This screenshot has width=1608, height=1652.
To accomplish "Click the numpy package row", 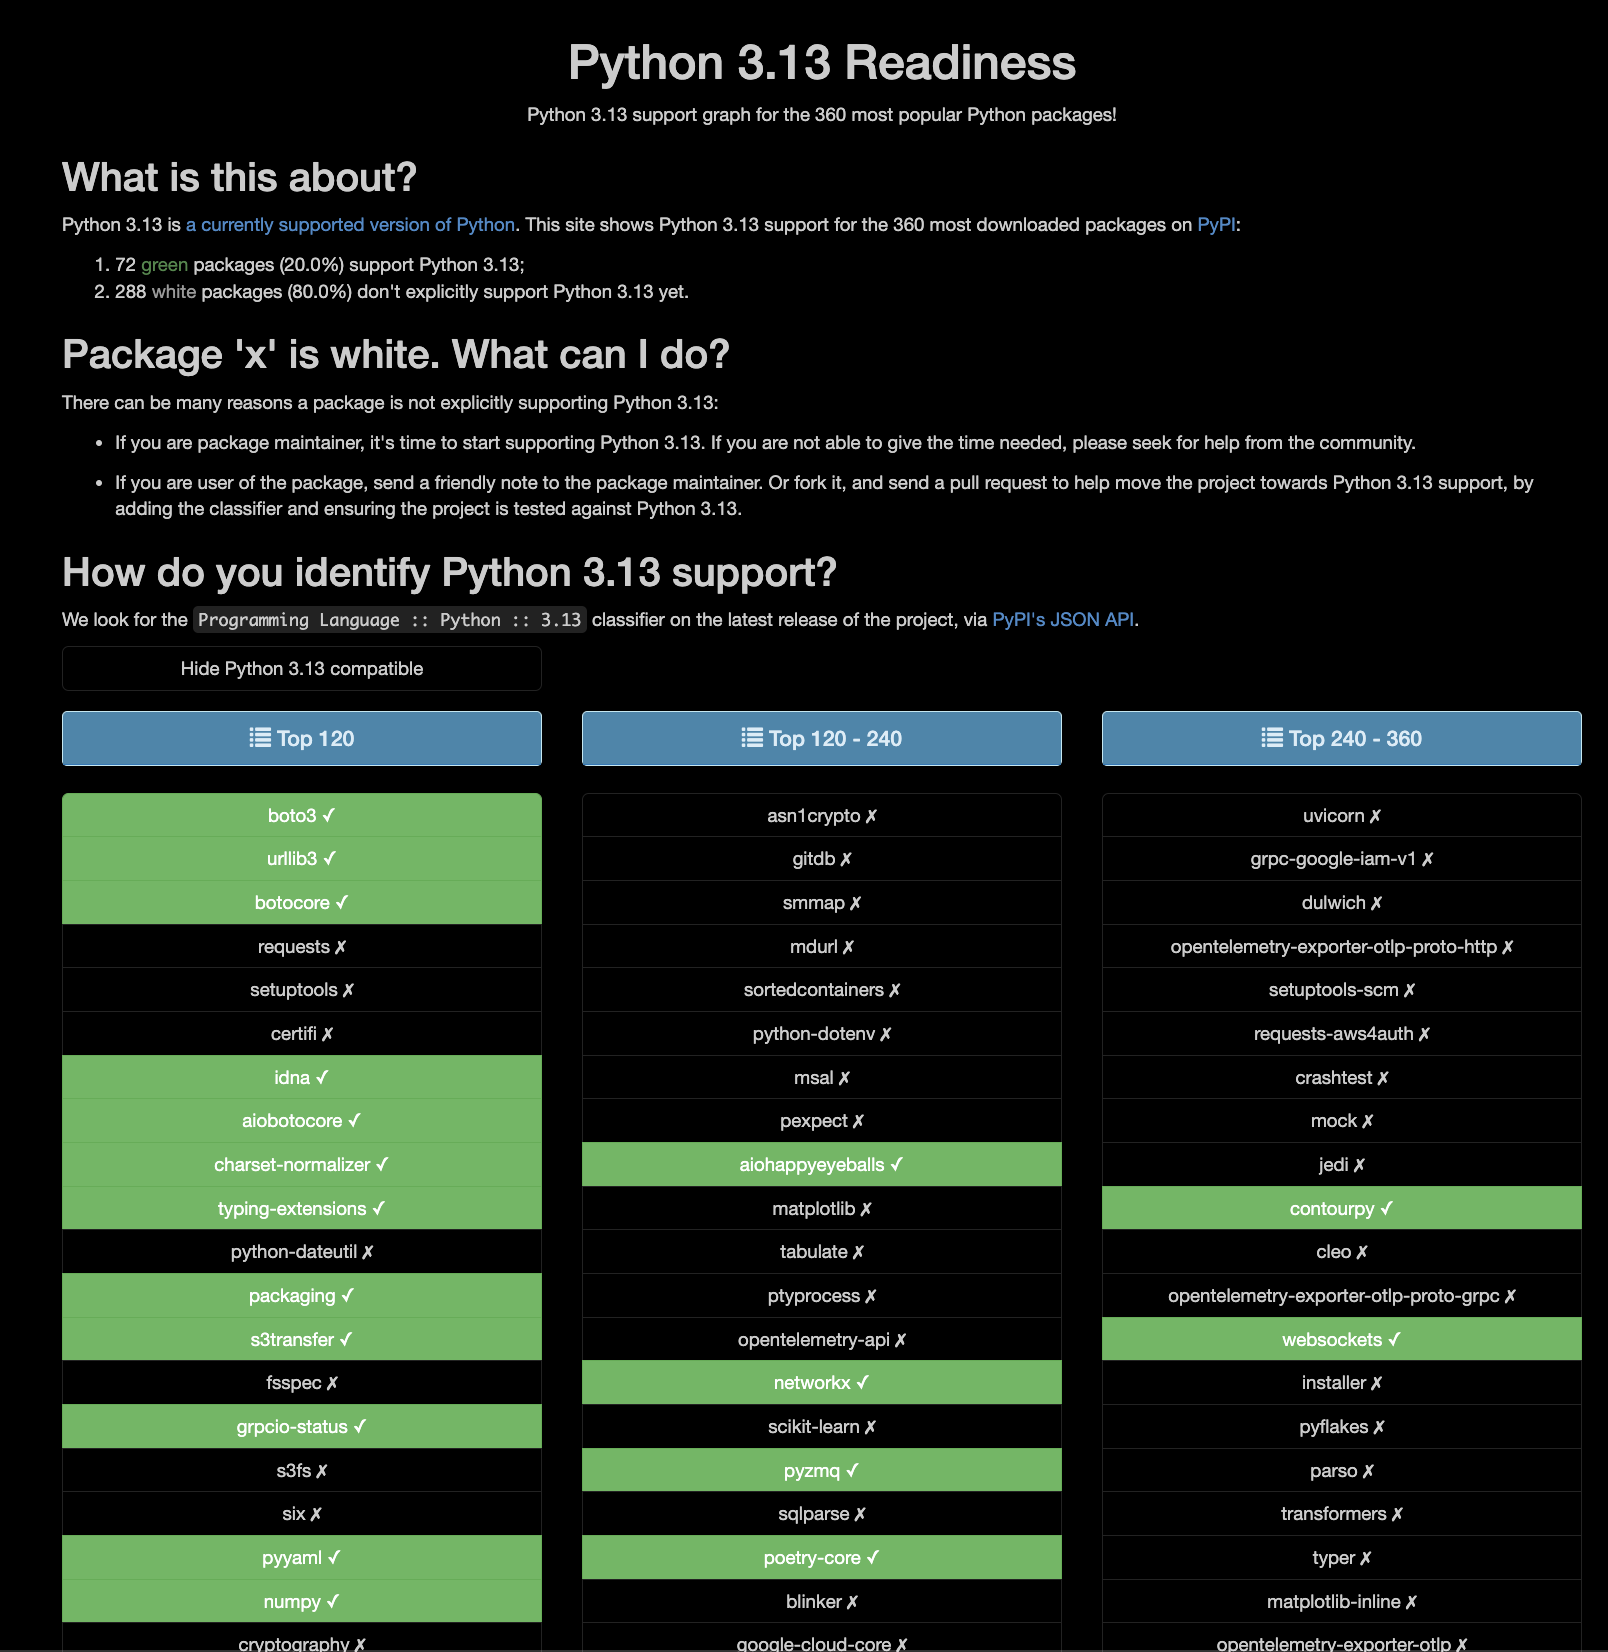I will (302, 1601).
